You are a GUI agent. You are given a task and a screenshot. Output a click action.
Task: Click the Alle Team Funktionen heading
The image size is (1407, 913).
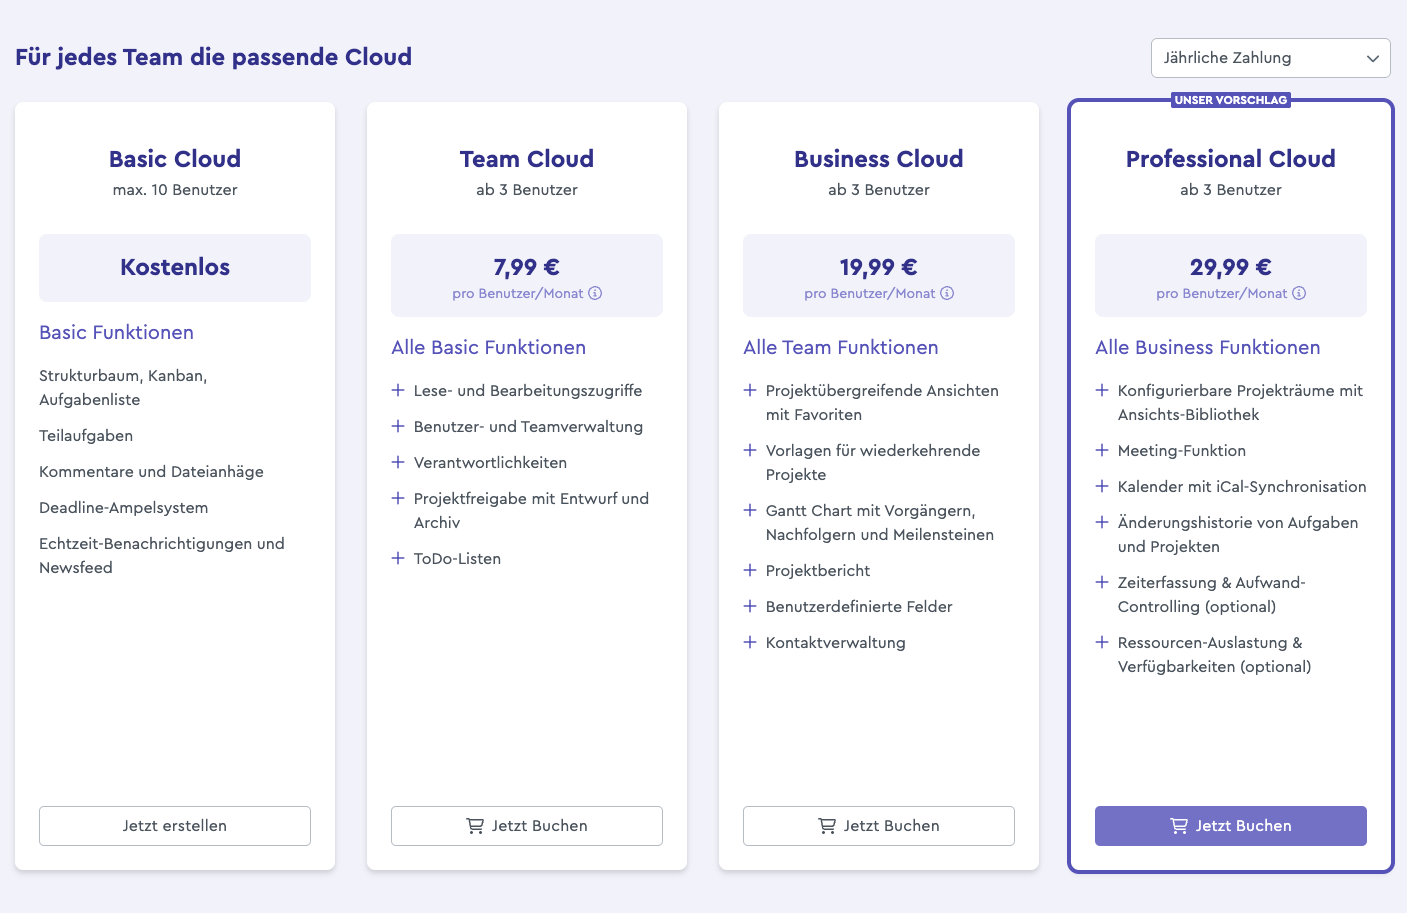pos(841,348)
